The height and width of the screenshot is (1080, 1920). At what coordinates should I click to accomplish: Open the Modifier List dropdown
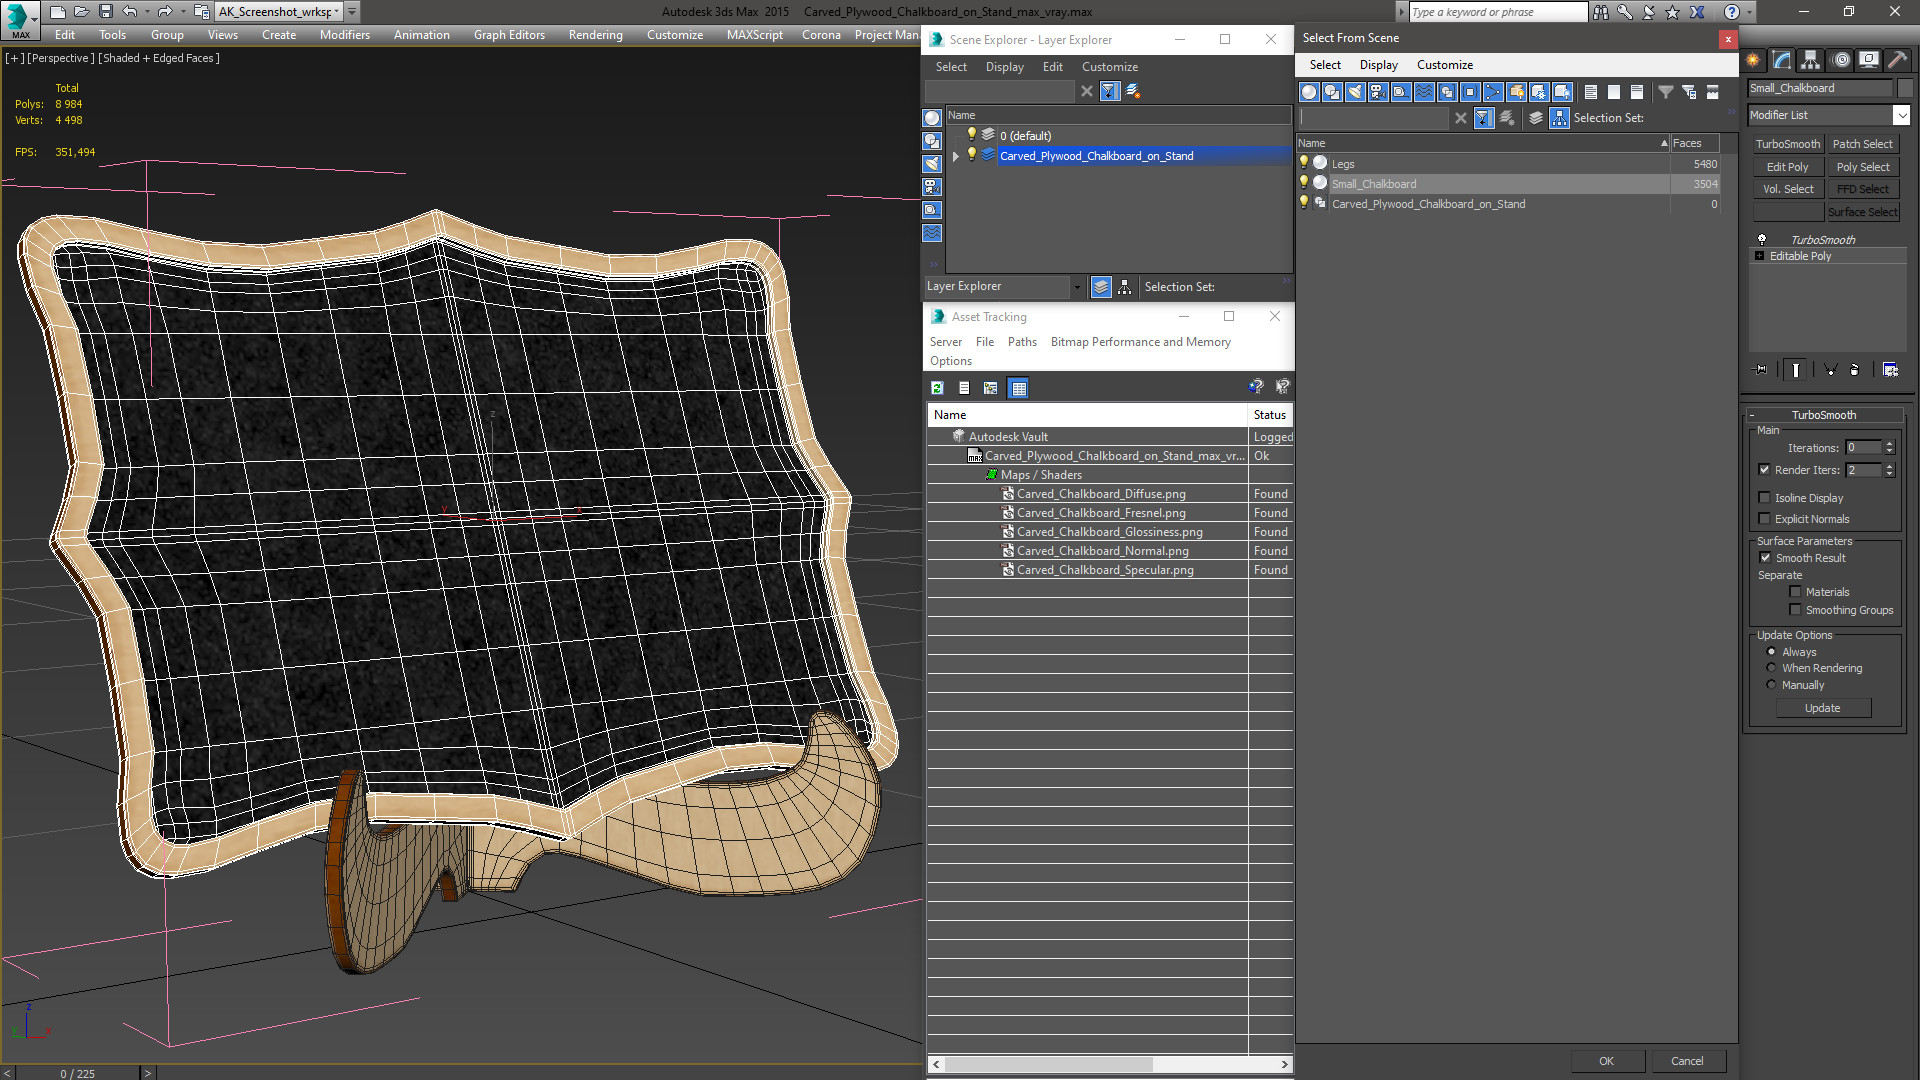(1902, 115)
